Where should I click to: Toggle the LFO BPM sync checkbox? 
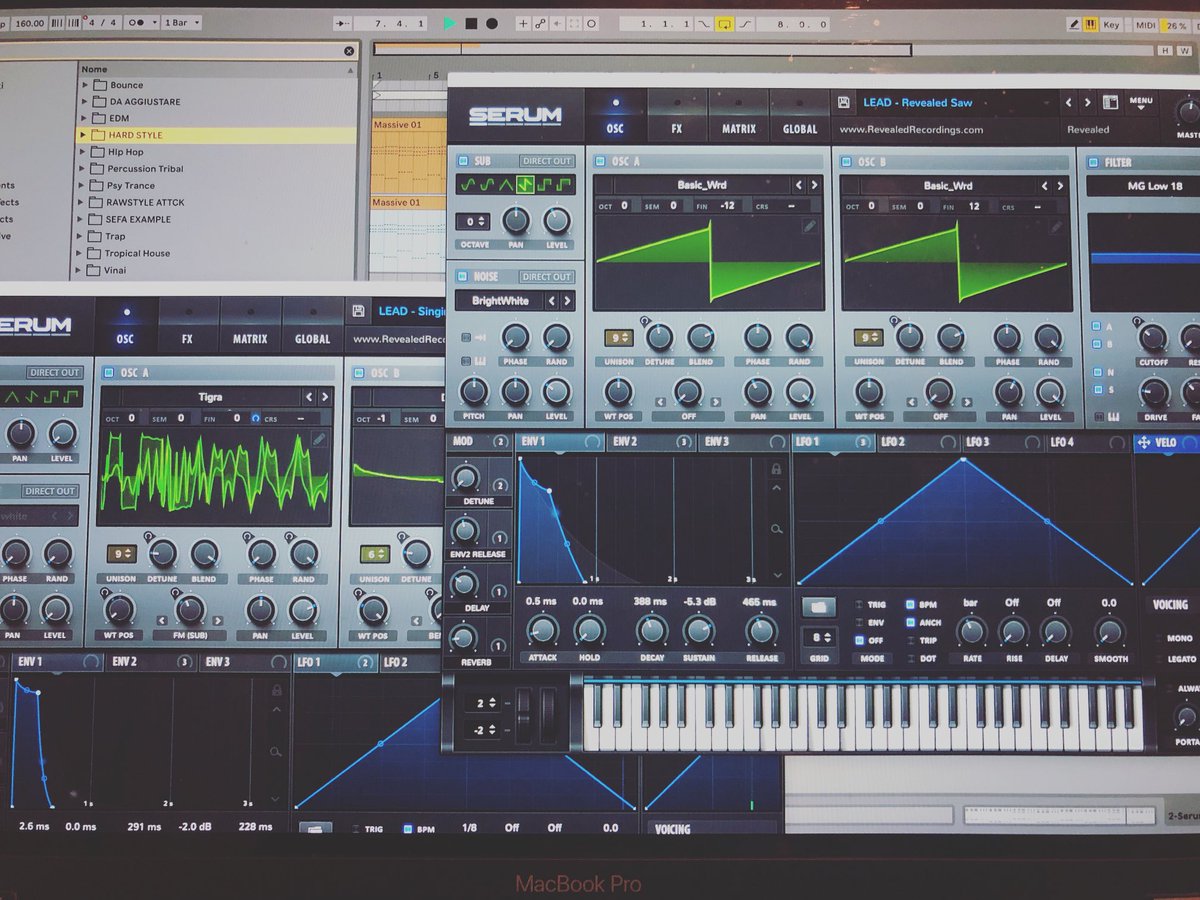pos(910,605)
